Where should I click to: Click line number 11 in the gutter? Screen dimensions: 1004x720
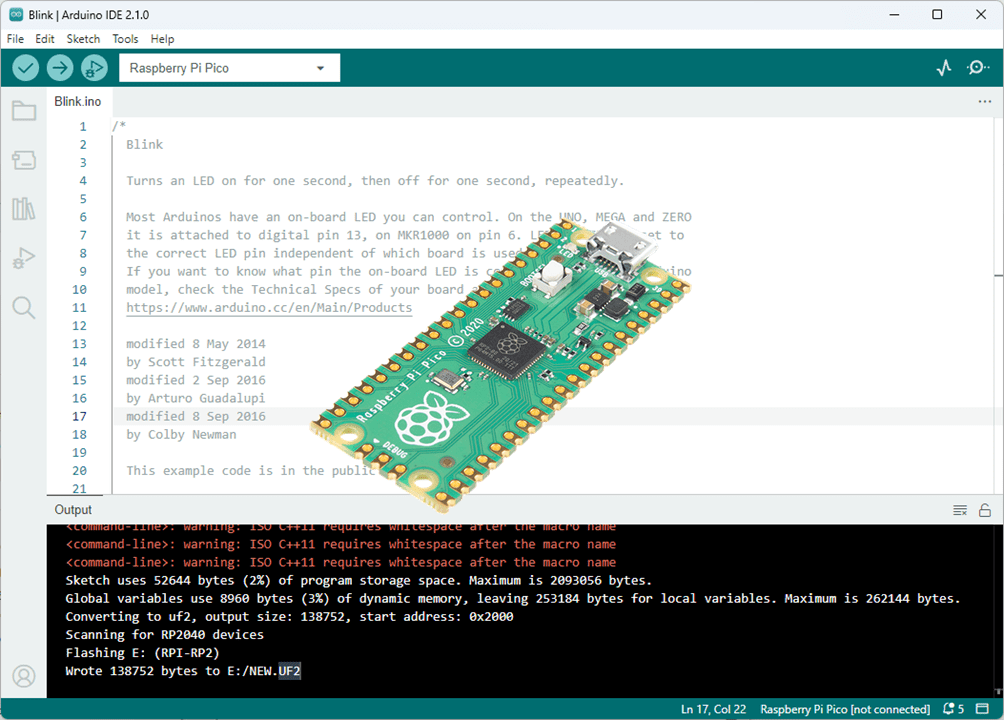pos(79,307)
